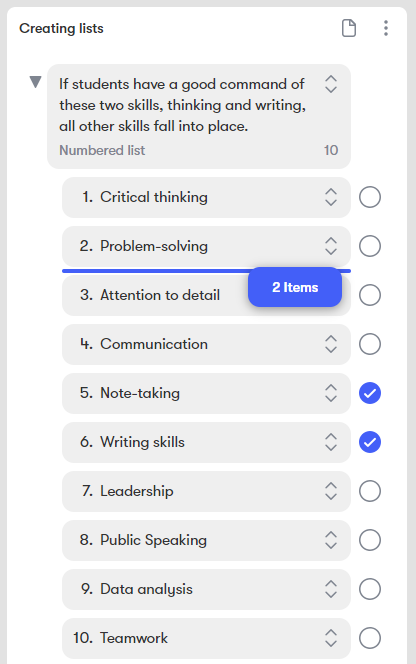Open the three-dot more options menu

pyautogui.click(x=385, y=28)
